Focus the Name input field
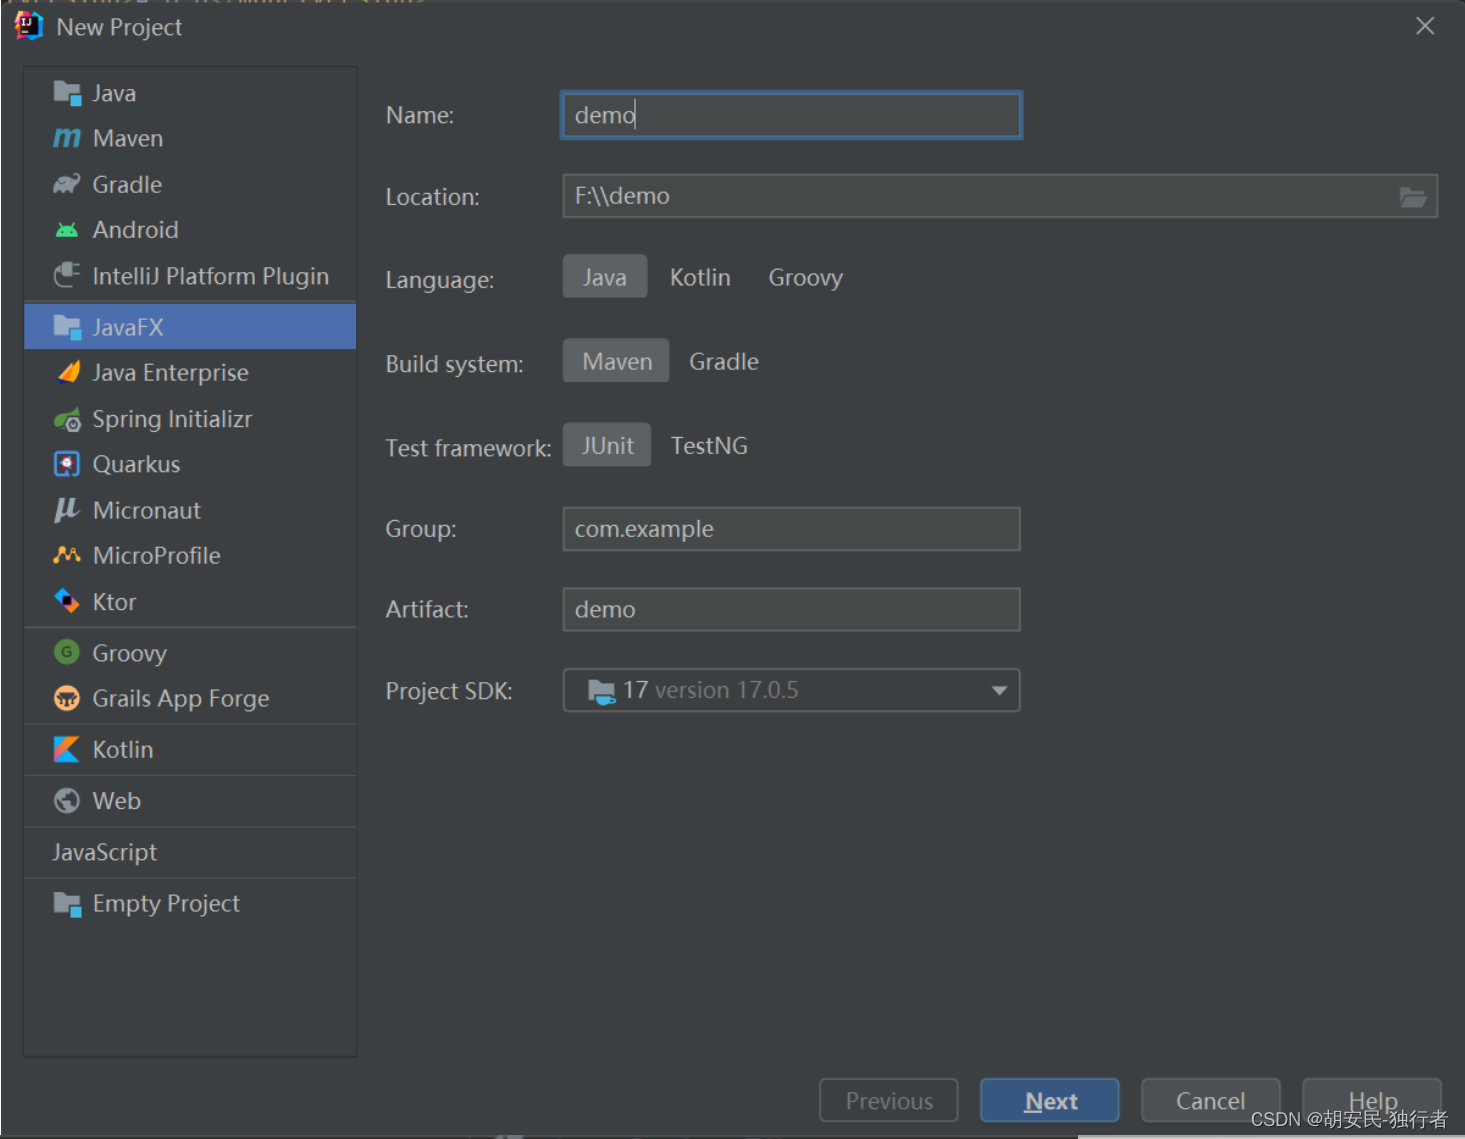 [791, 115]
